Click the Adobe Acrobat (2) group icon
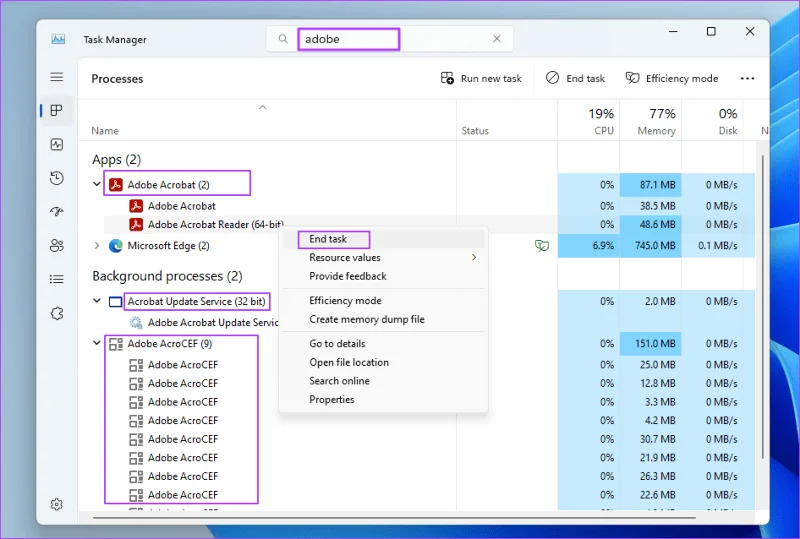The width and height of the screenshot is (800, 539). 116,184
